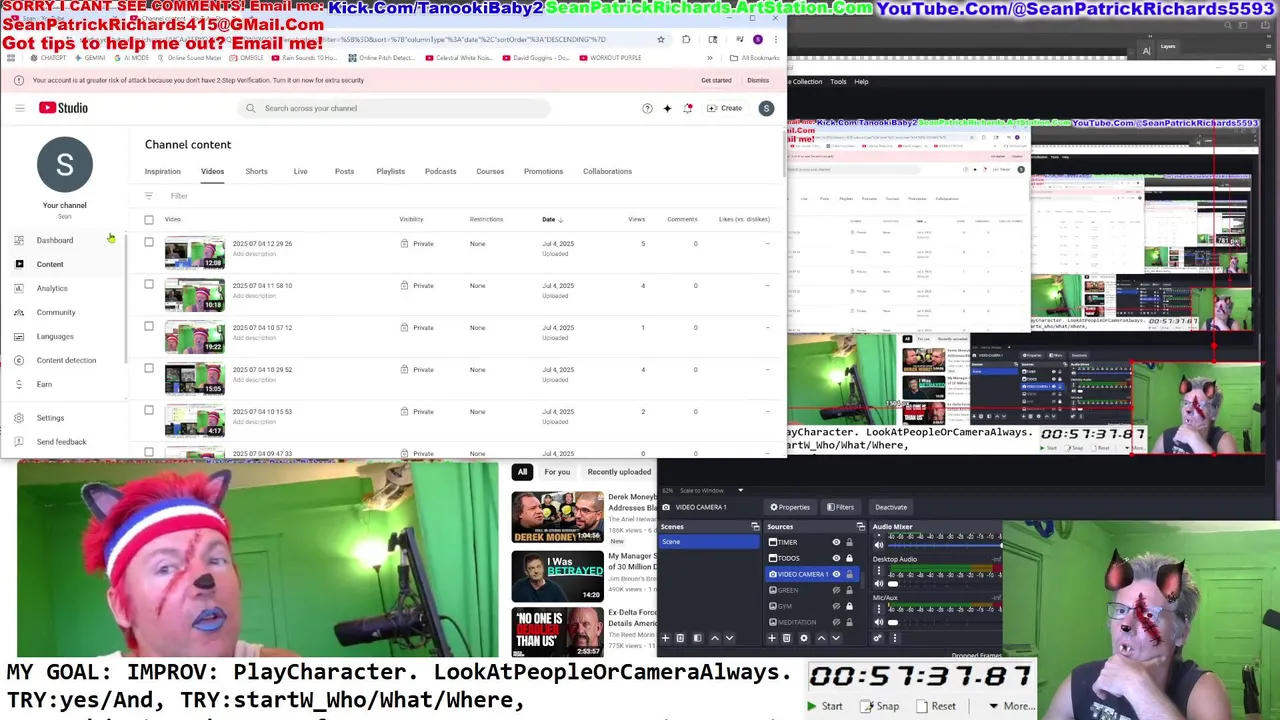The height and width of the screenshot is (720, 1280).
Task: Move source up with the Sources up arrow
Action: click(821, 638)
